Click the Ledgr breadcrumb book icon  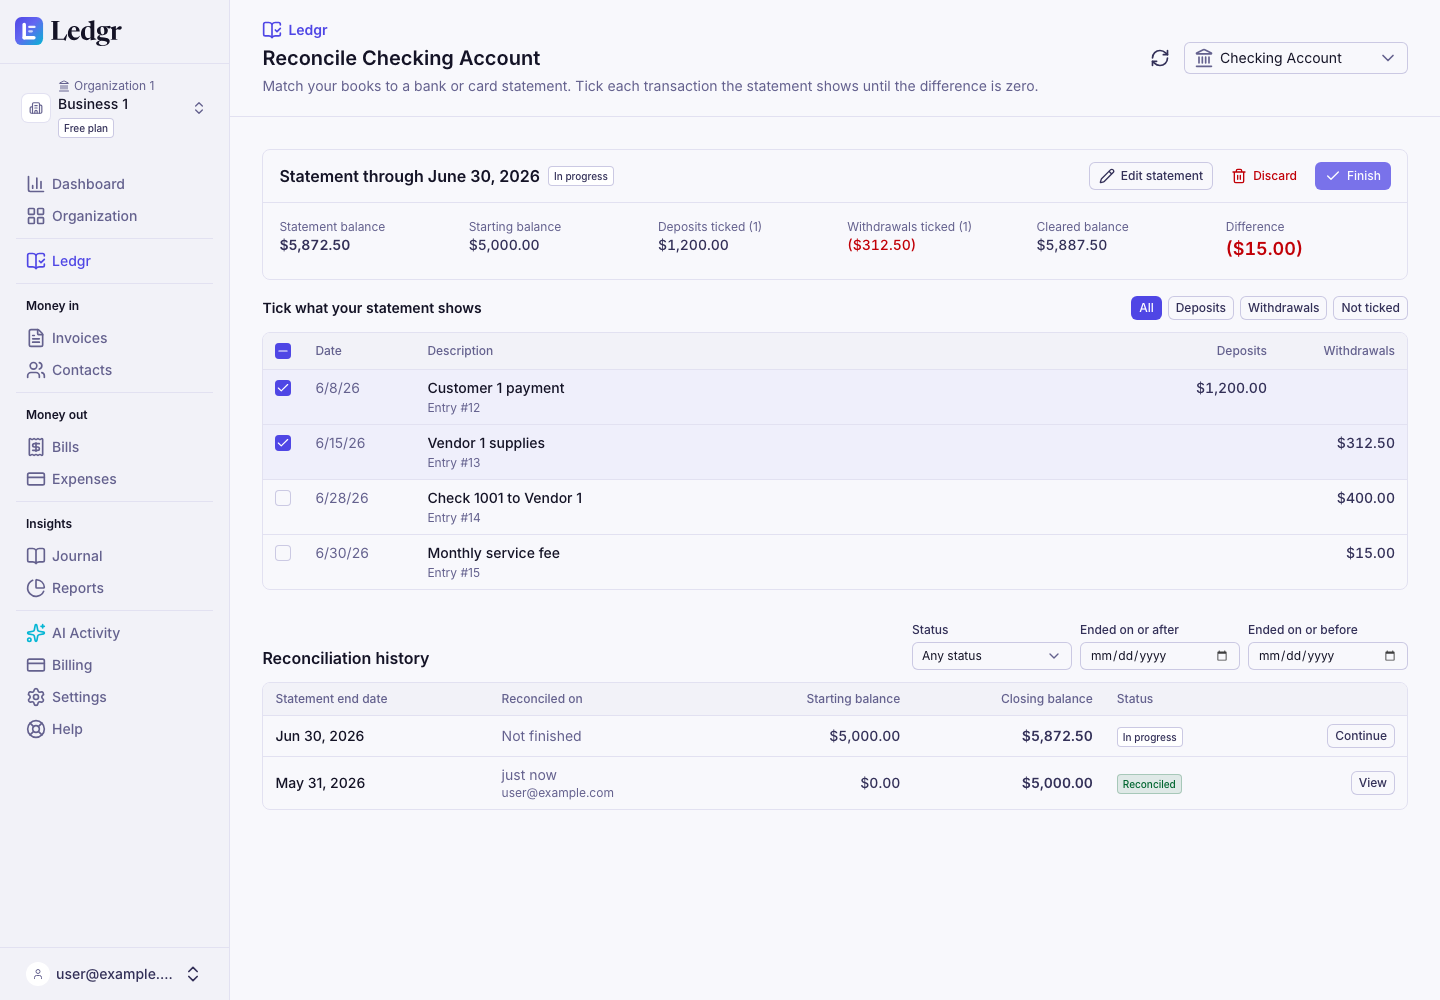272,30
